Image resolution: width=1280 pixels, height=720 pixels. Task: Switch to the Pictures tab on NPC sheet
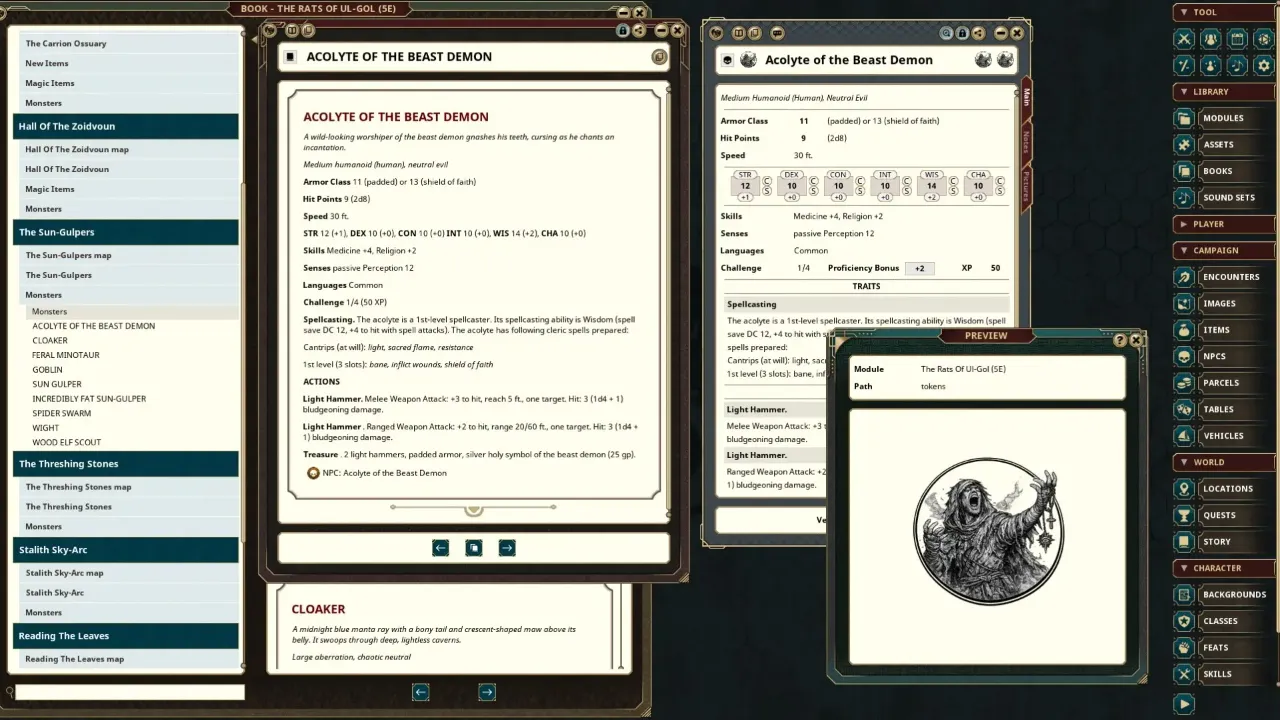coord(1027,184)
